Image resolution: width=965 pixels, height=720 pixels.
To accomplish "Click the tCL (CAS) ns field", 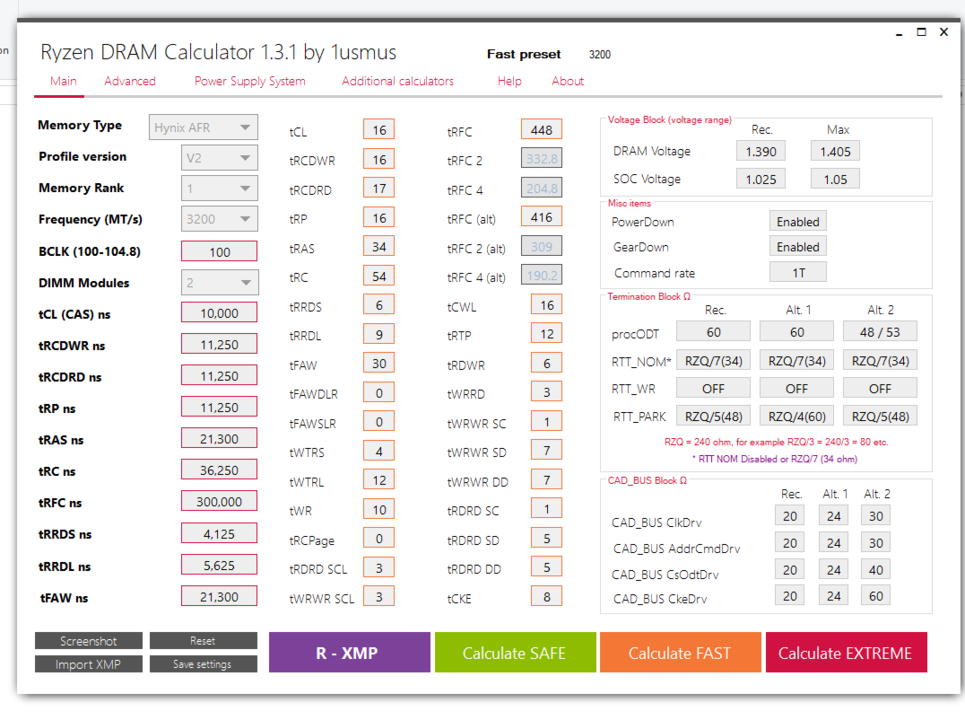I will [x=219, y=313].
